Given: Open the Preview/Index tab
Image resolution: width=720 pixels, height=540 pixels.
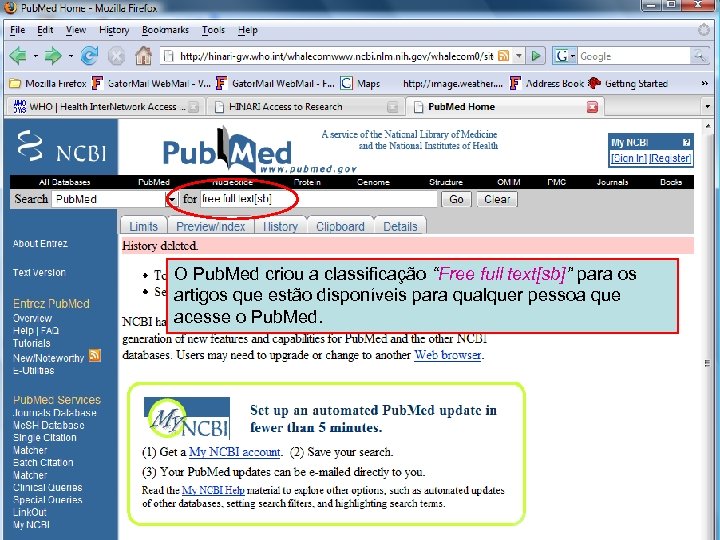Looking at the screenshot, I should coord(211,226).
